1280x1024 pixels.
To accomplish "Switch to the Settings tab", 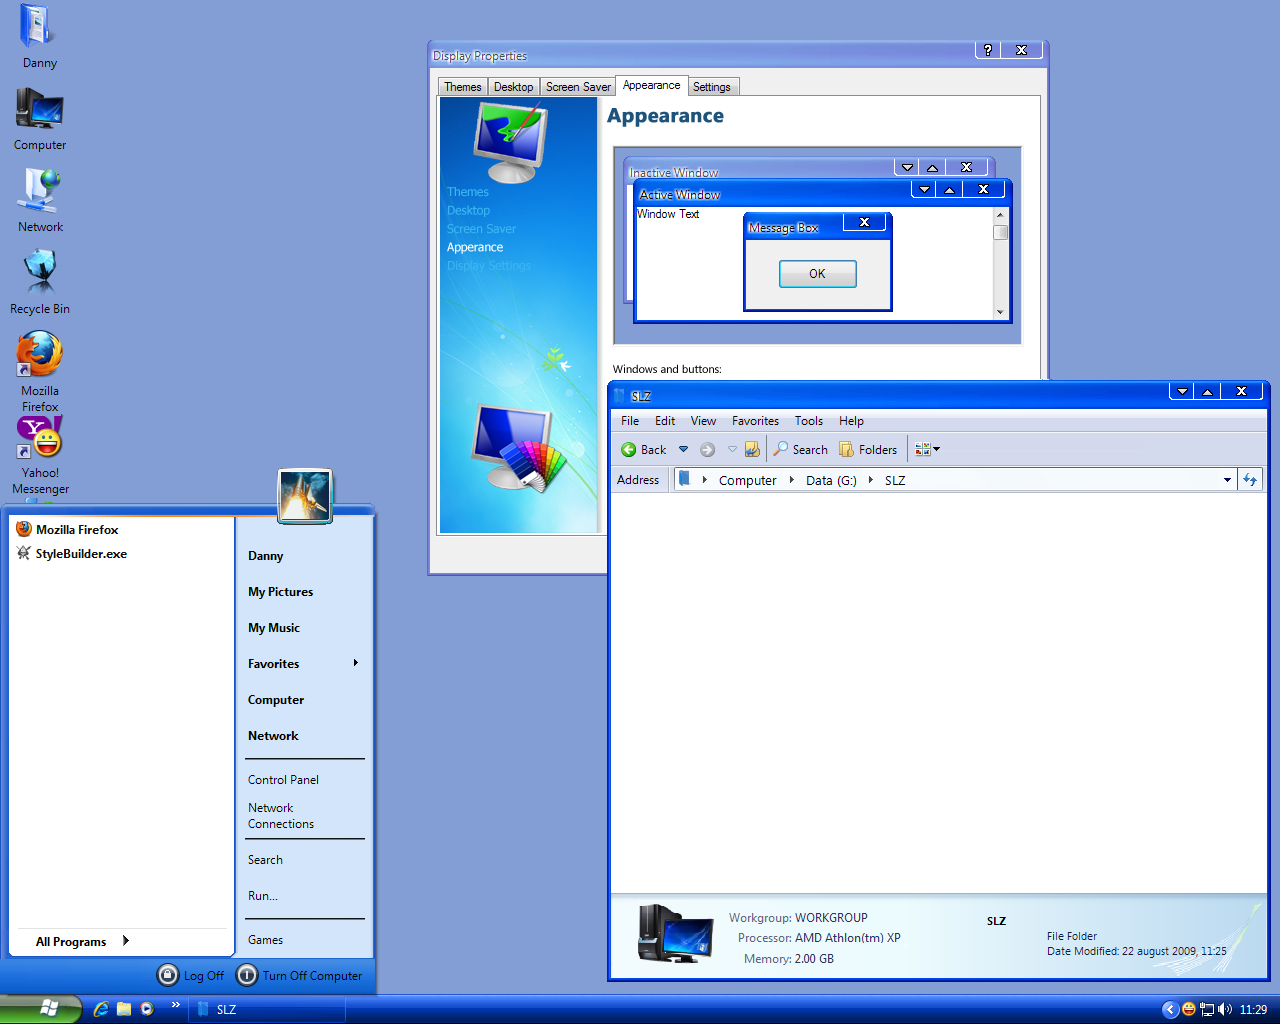I will pos(711,87).
